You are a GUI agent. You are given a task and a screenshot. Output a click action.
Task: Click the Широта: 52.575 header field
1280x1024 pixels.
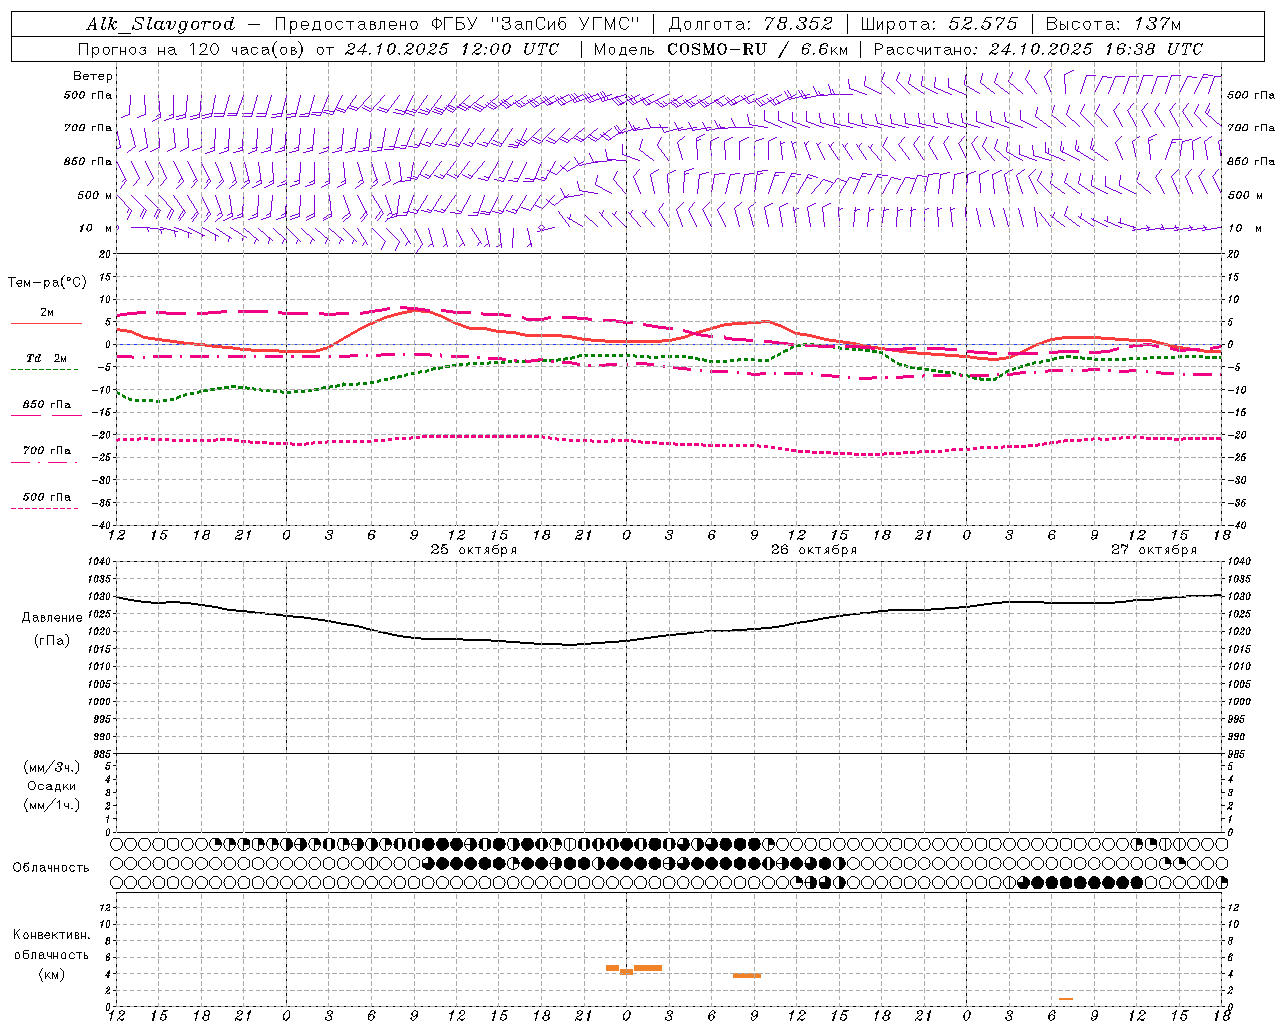click(939, 24)
